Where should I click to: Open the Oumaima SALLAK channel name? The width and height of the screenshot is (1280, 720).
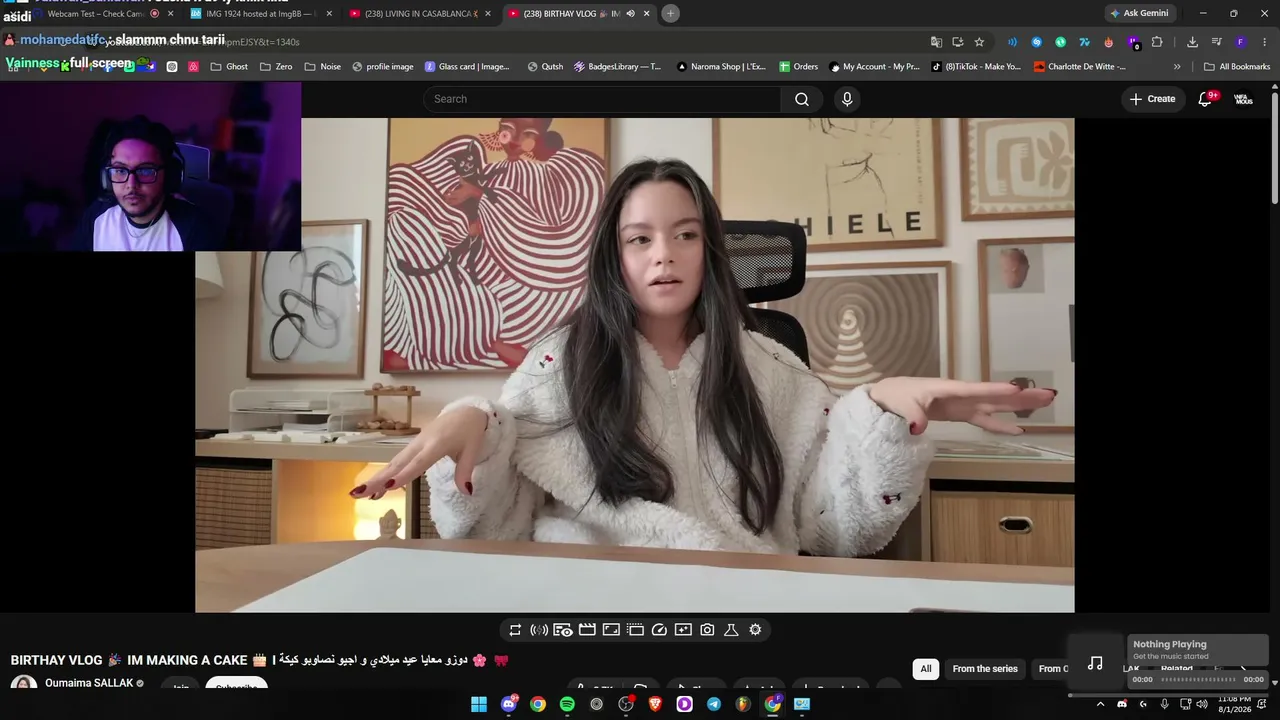[x=90, y=684]
